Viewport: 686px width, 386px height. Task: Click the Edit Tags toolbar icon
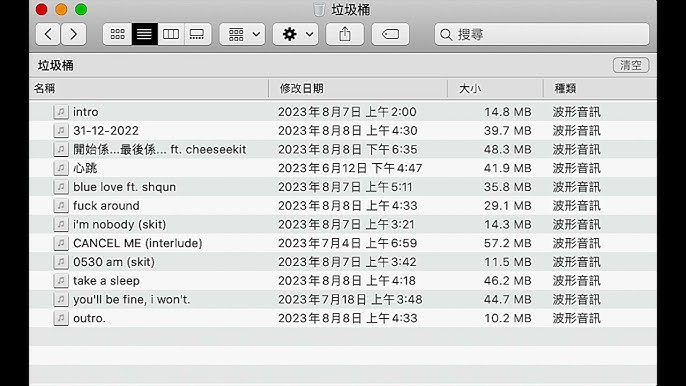point(390,34)
